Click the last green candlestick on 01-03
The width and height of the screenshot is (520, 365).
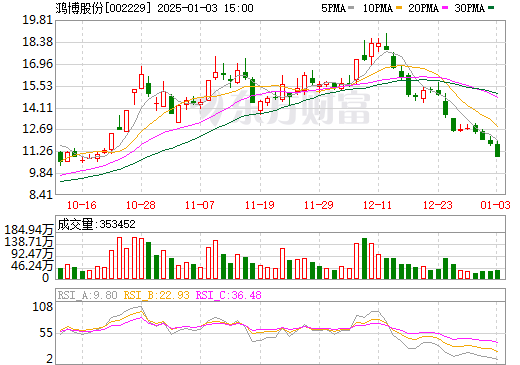(x=497, y=150)
